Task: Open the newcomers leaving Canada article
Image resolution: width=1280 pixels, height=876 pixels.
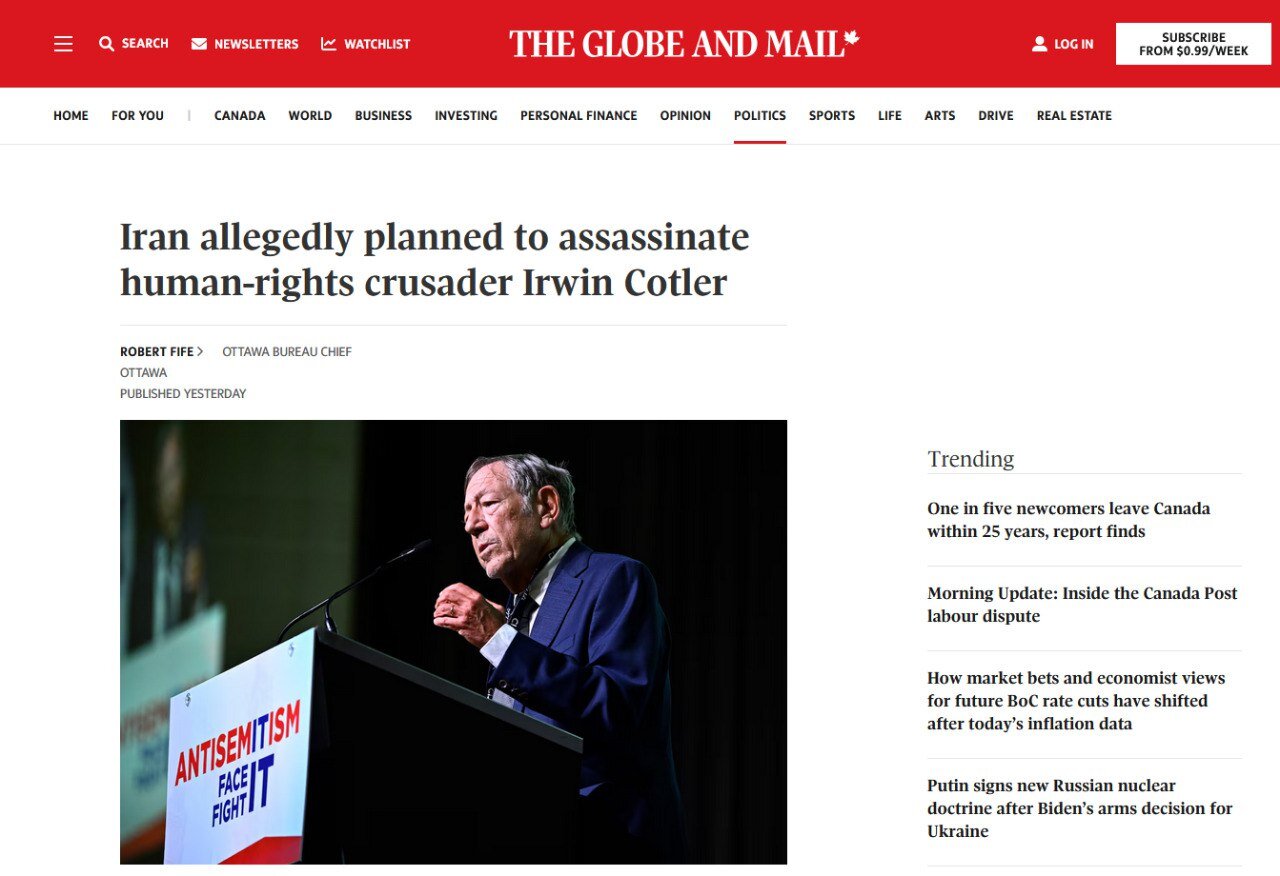Action: pos(1068,520)
